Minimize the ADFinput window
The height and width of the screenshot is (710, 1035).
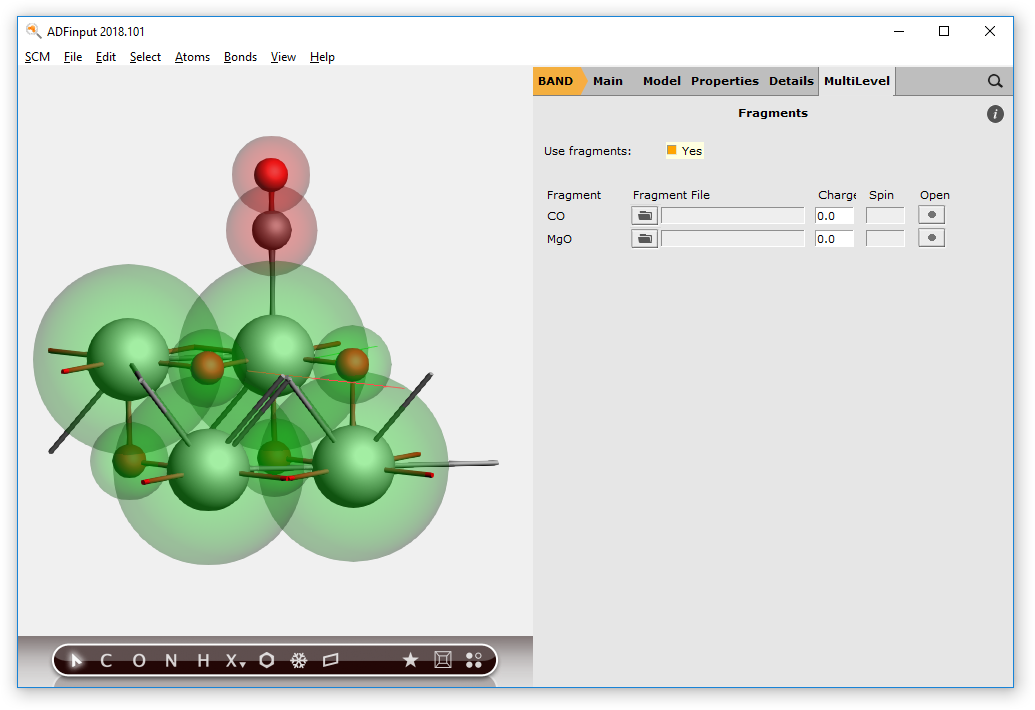[x=898, y=31]
